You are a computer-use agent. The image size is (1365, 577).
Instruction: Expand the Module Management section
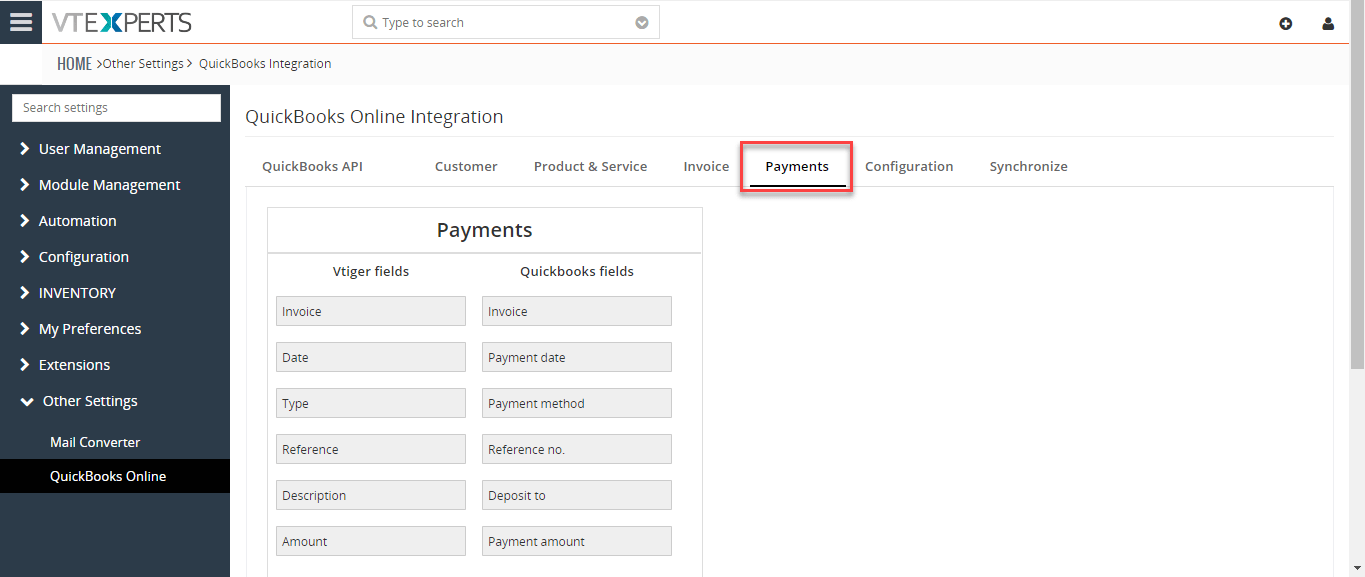pos(109,184)
